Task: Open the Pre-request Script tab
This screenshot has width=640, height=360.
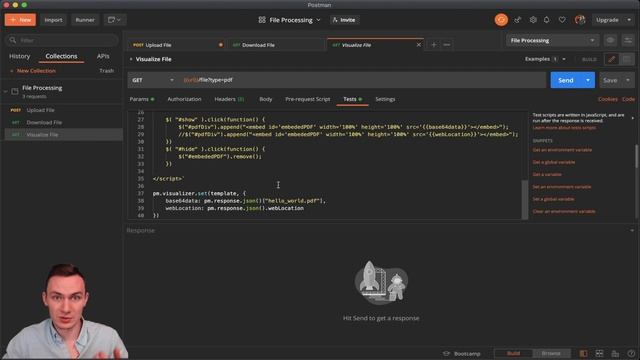Action: tap(307, 99)
